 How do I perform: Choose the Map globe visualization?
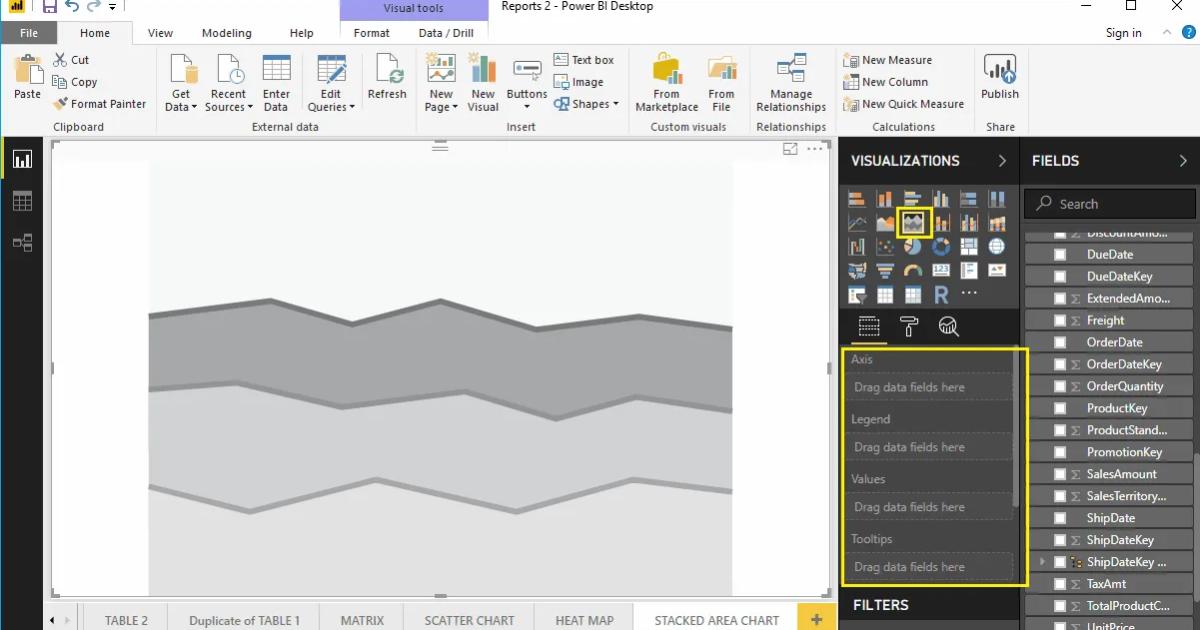point(996,246)
